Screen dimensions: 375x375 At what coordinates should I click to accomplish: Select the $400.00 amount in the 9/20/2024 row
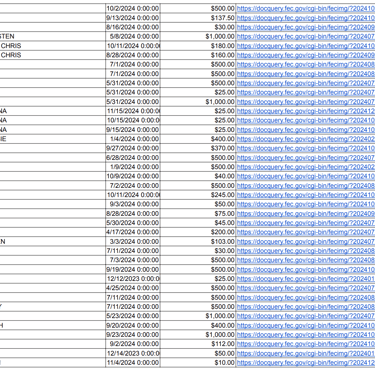point(198,325)
